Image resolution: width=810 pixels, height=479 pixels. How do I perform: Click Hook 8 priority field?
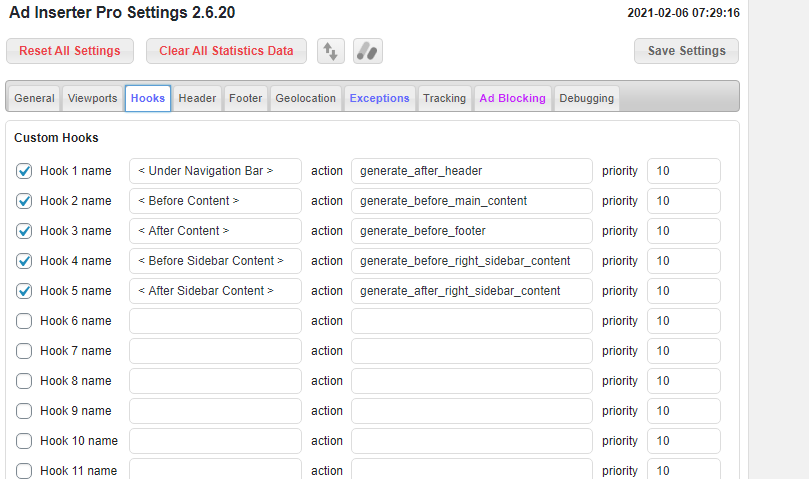pyautogui.click(x=684, y=381)
